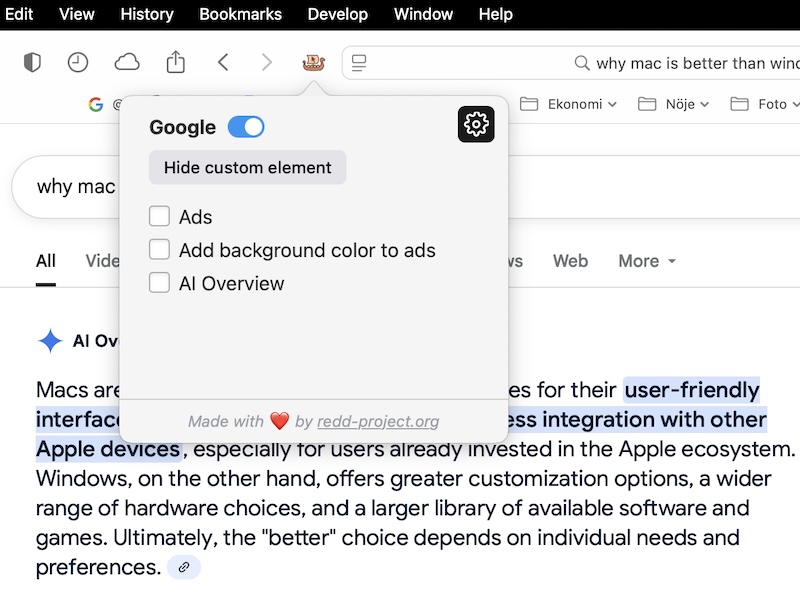Viewport: 800px width, 593px height.
Task: Click the link chip after preferences
Action: (184, 567)
